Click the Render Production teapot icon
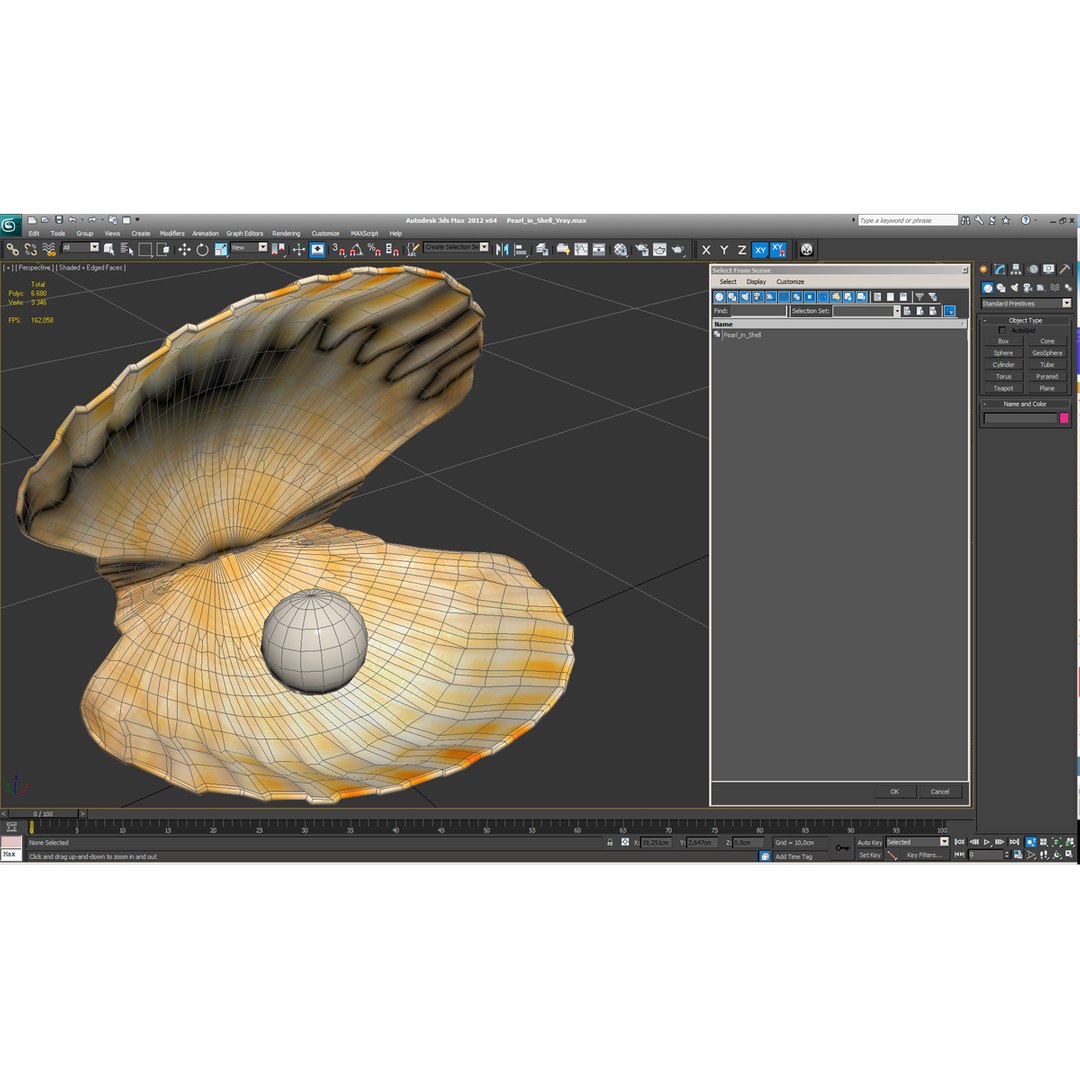This screenshot has height=1080, width=1080. (678, 249)
